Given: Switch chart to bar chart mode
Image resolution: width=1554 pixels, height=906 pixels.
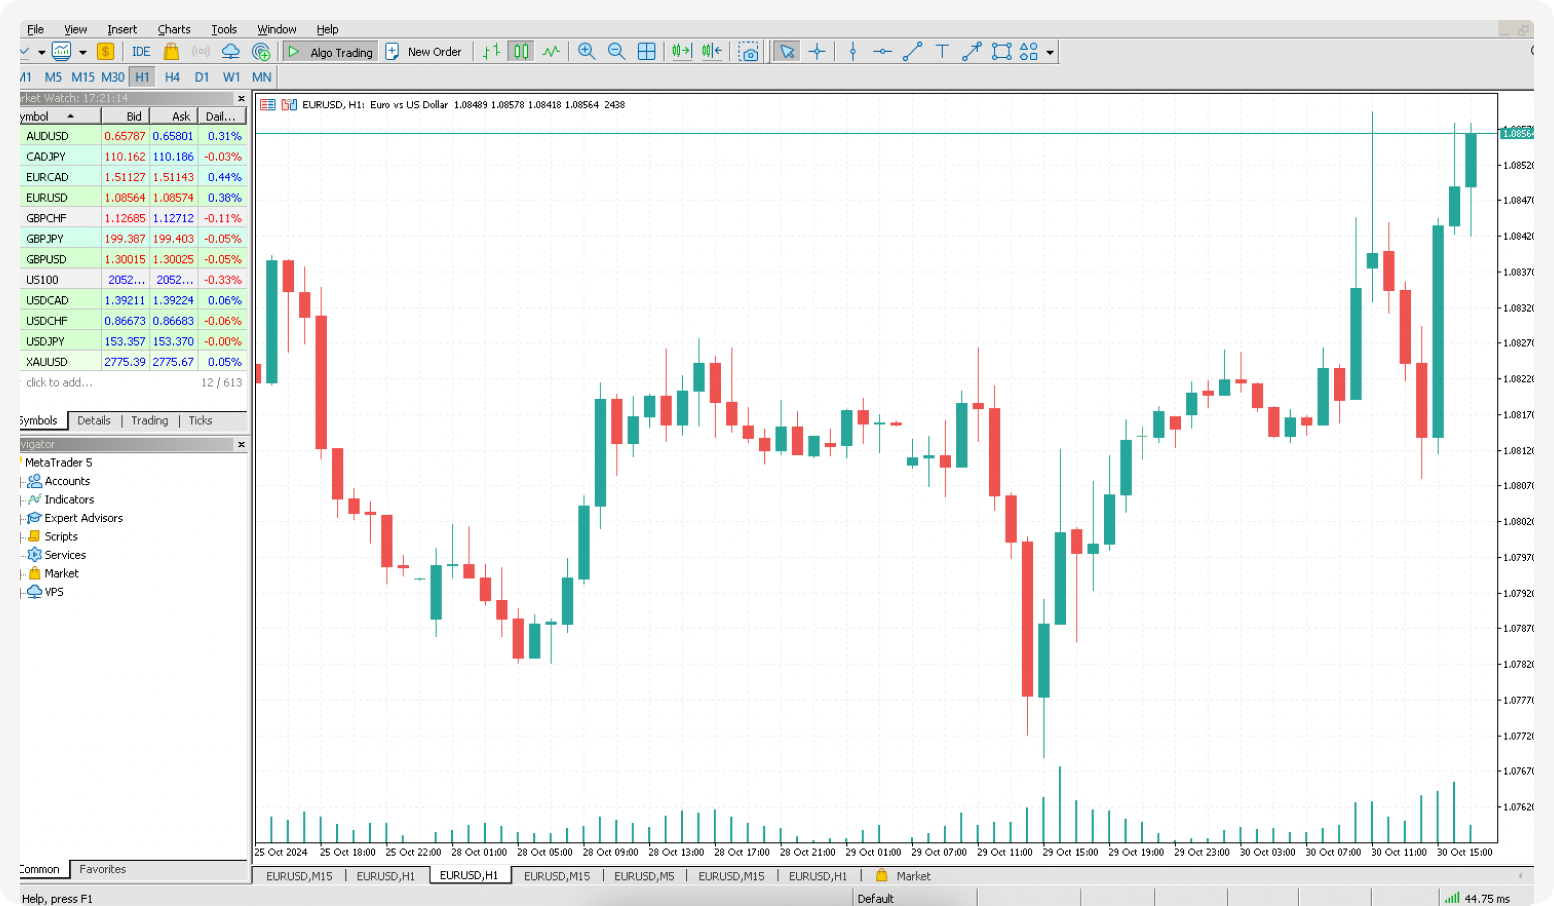Looking at the screenshot, I should 491,52.
